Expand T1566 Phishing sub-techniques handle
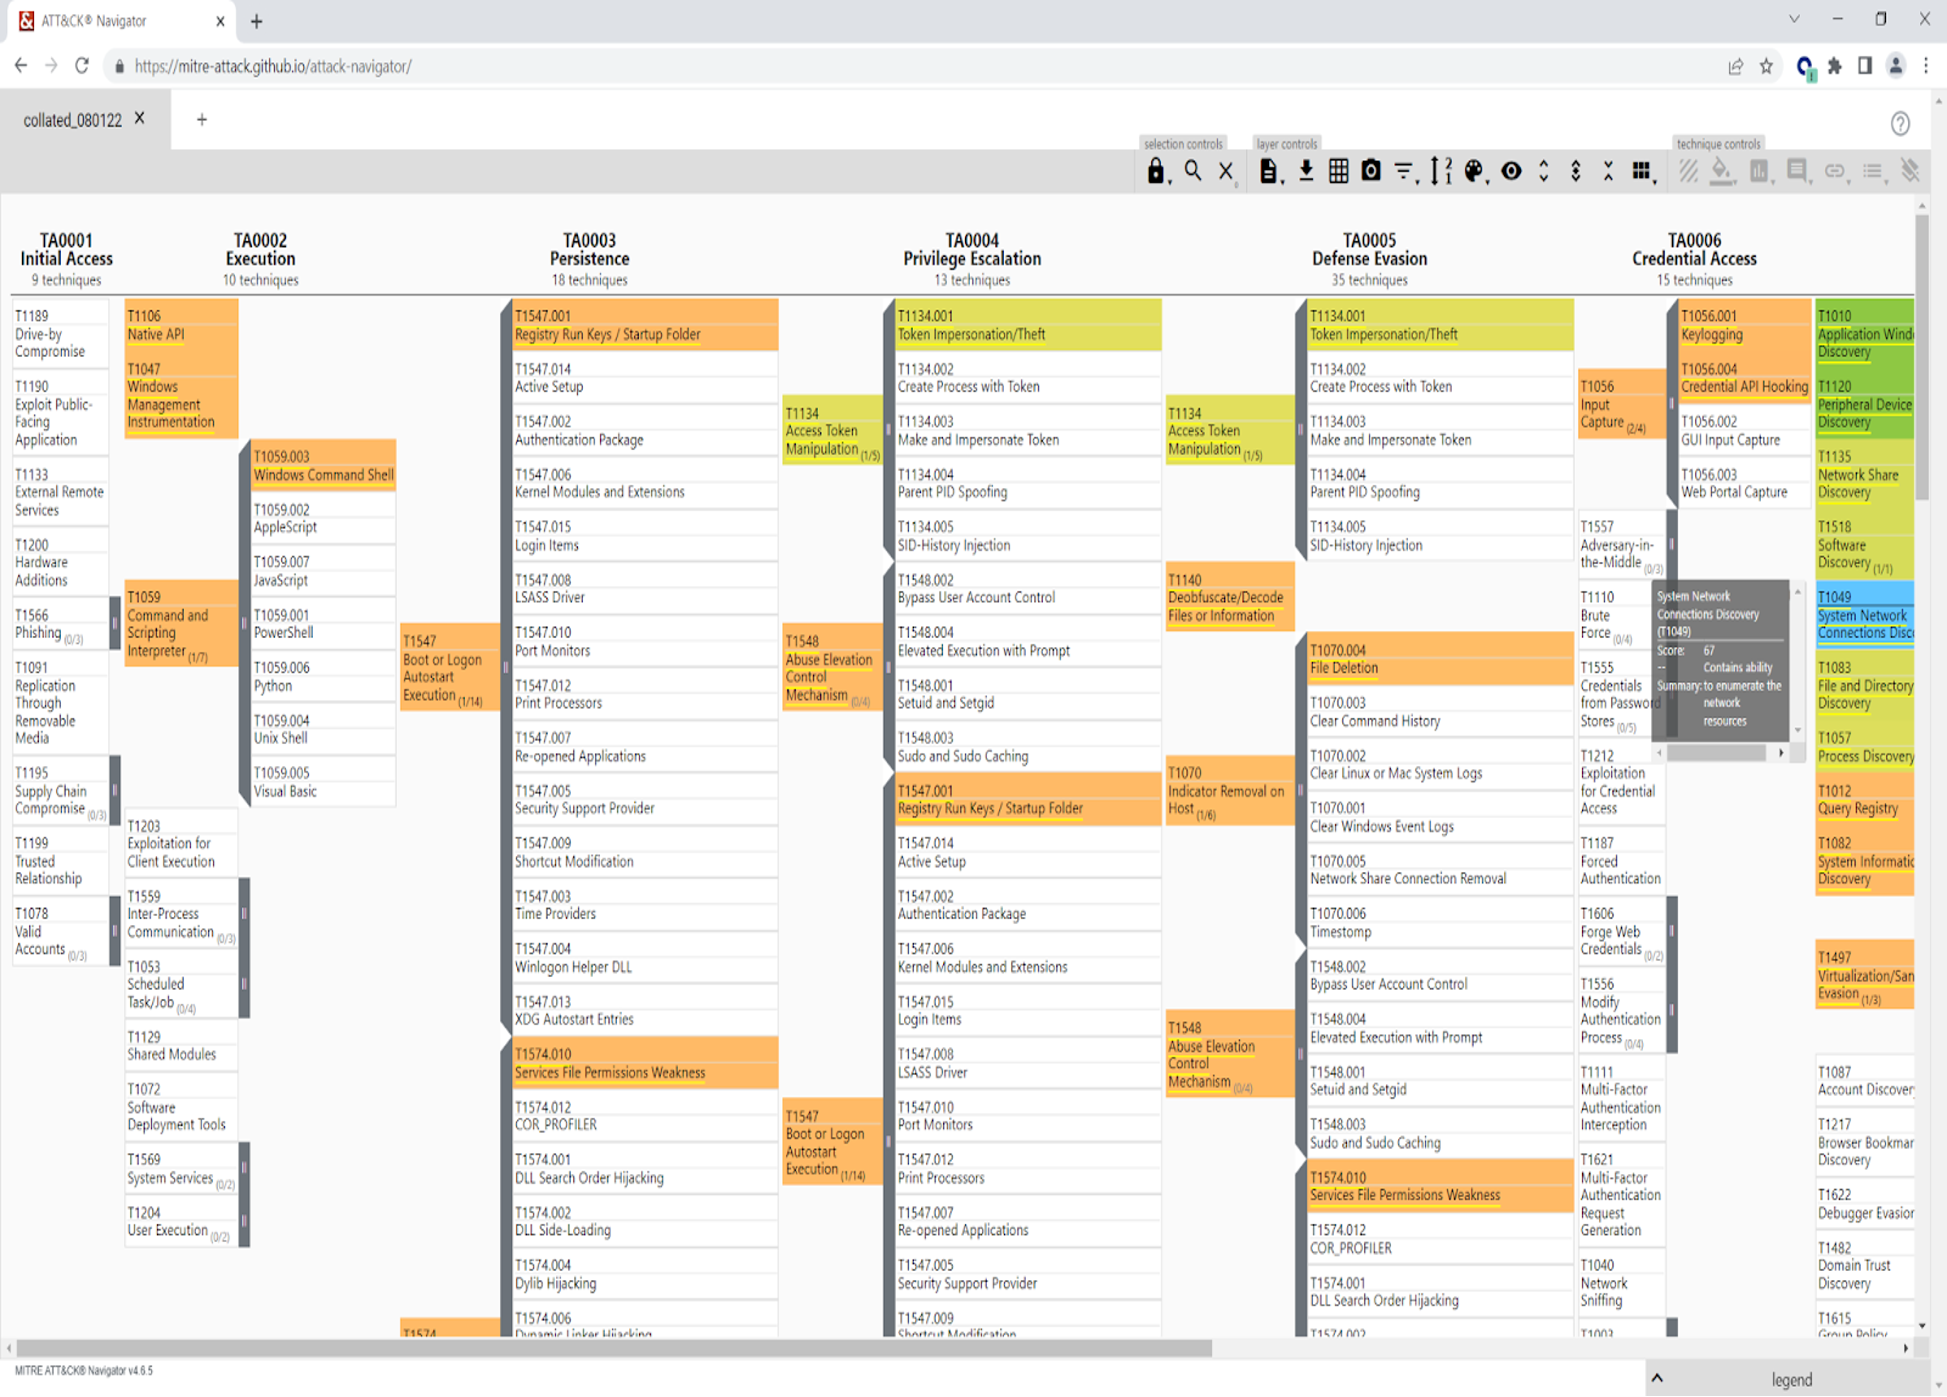 click(115, 623)
